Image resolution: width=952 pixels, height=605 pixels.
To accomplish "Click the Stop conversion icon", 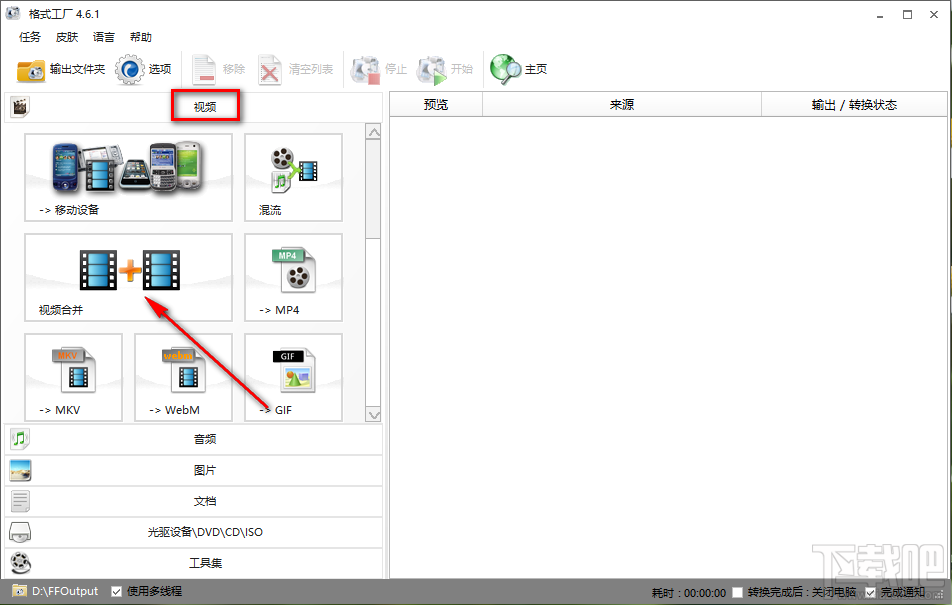I will coord(365,70).
